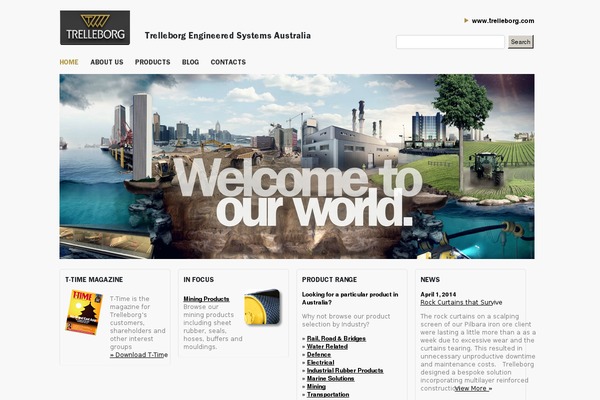Click the PRODUCT RANGE heading
The image size is (600, 400).
(x=329, y=280)
